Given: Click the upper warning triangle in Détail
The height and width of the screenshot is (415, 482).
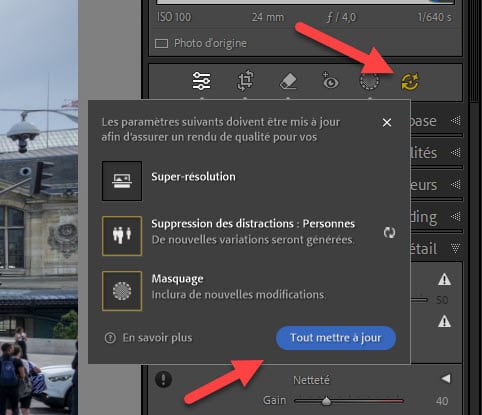Looking at the screenshot, I should pyautogui.click(x=444, y=279).
